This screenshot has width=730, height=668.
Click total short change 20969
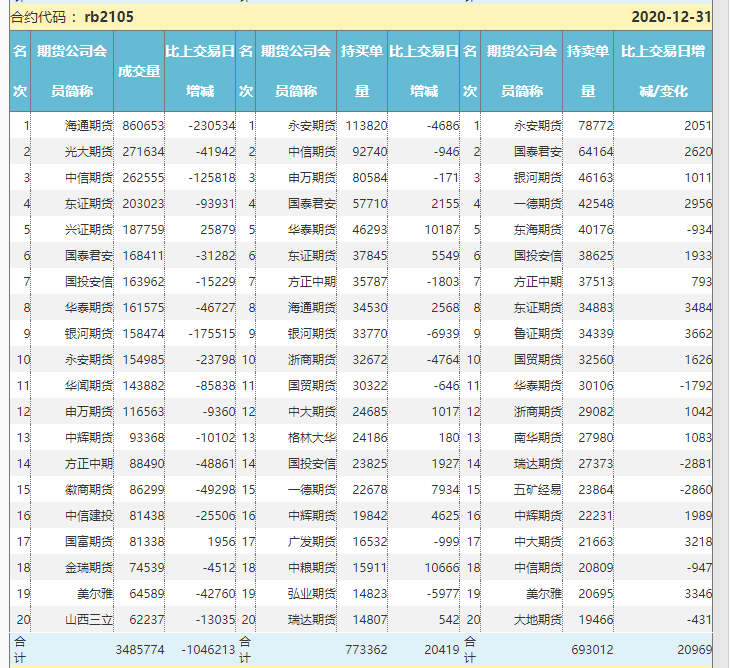[x=695, y=650]
